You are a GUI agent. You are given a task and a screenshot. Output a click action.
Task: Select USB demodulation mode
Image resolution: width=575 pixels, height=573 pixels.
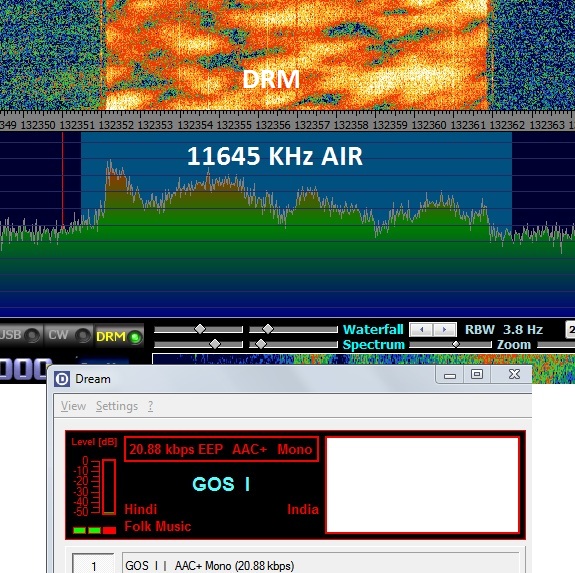tap(21, 335)
